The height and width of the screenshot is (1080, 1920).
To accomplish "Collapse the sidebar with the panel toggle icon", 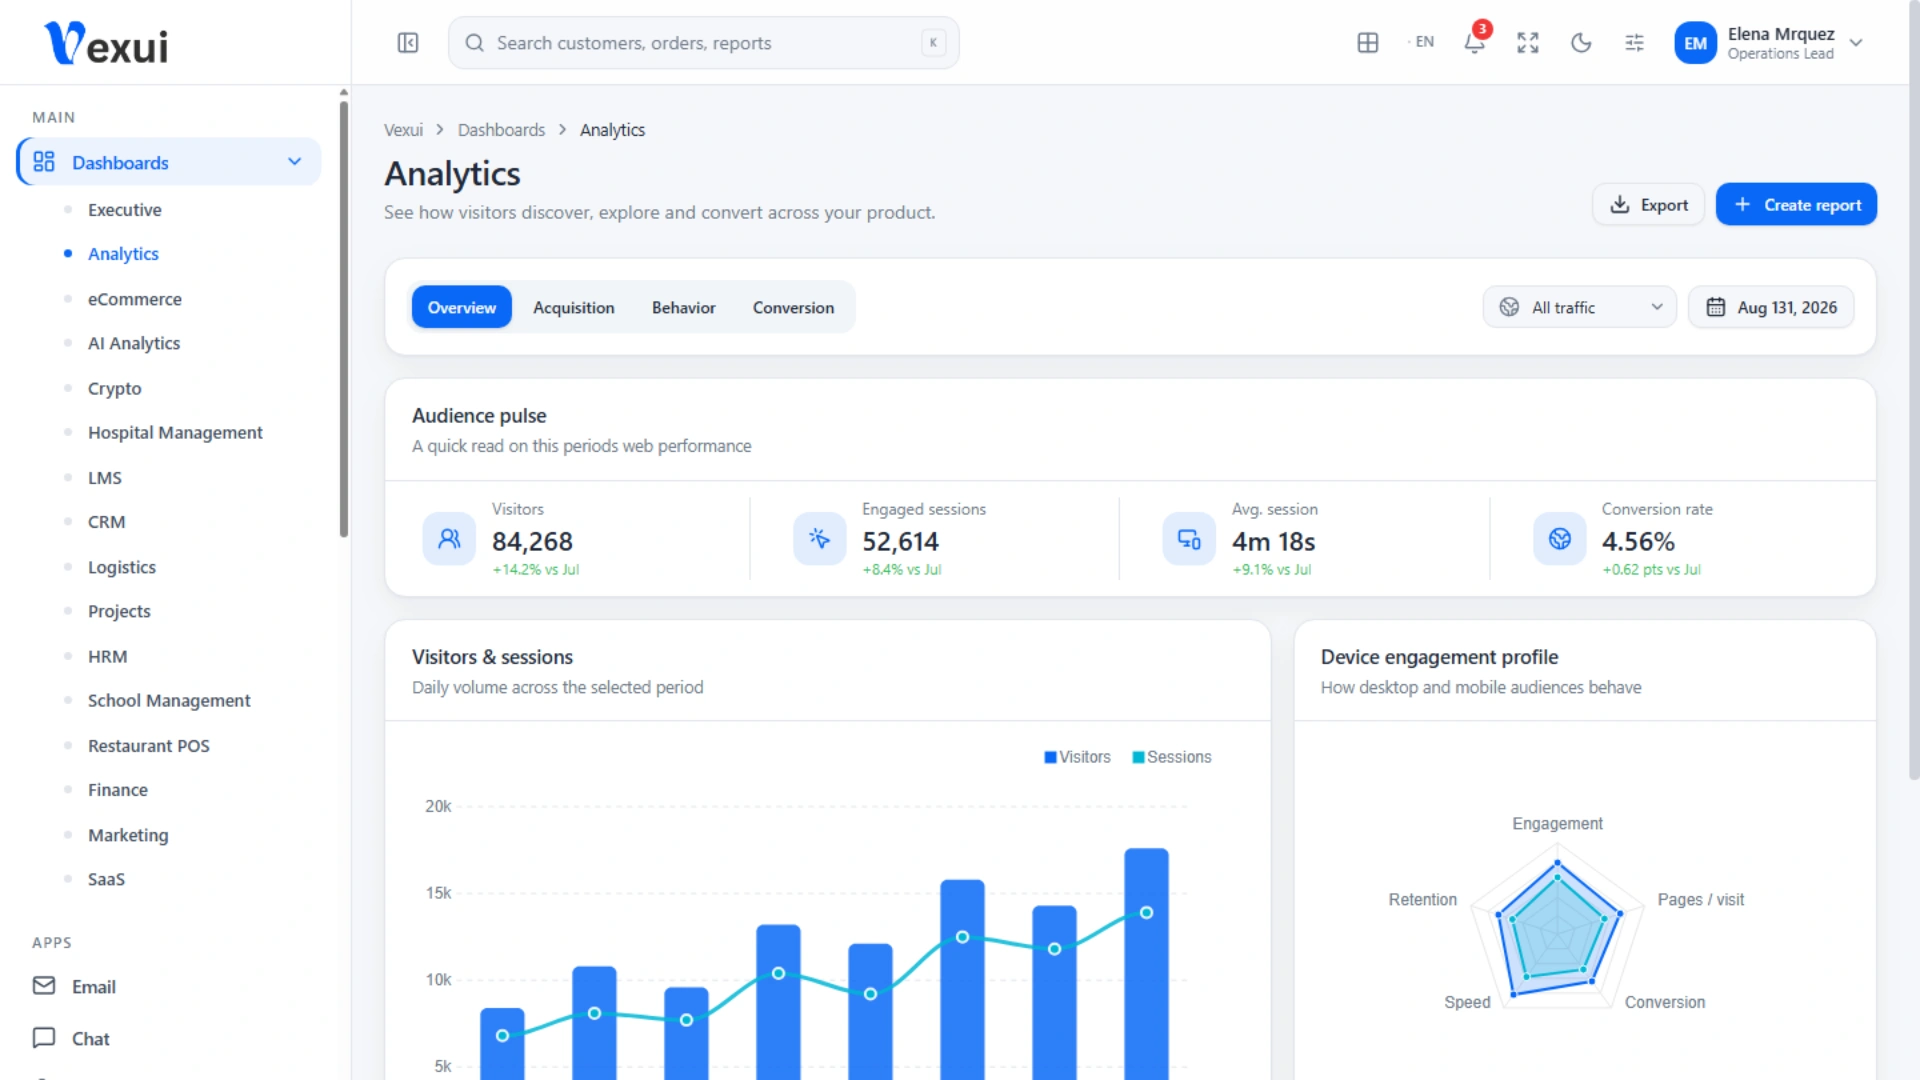I will pyautogui.click(x=408, y=43).
